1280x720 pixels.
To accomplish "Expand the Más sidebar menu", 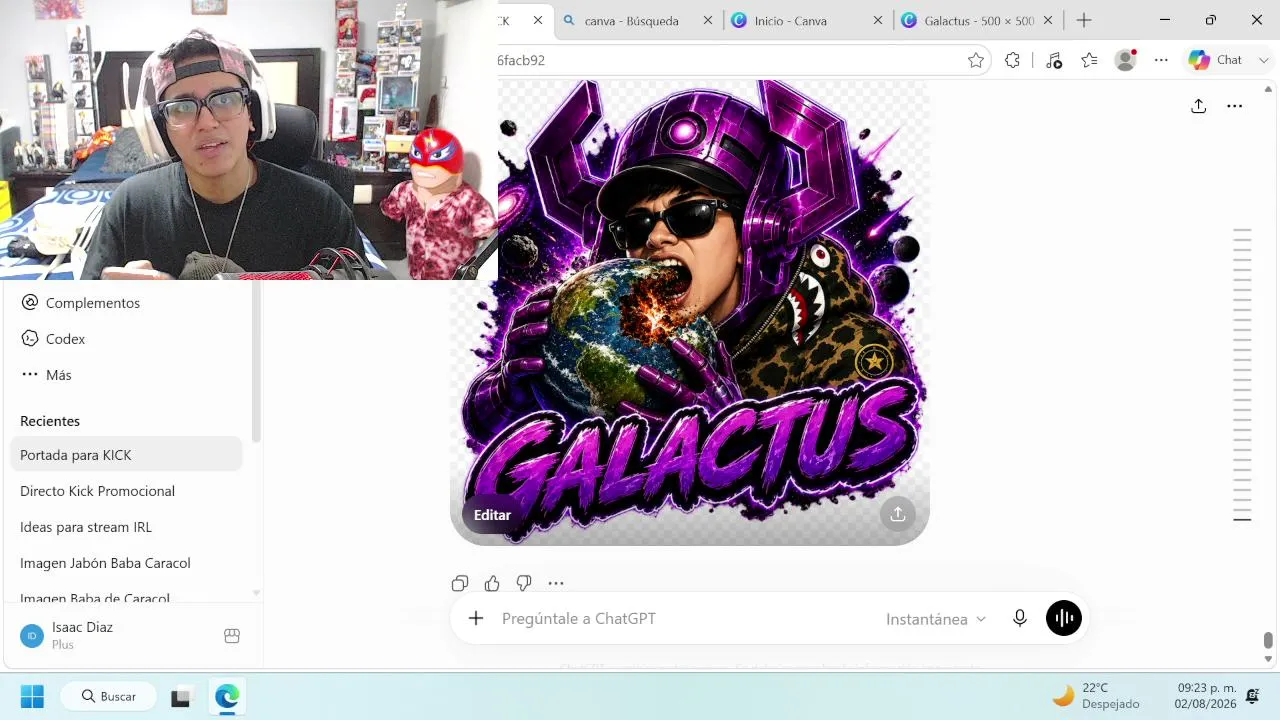I will click(46, 375).
